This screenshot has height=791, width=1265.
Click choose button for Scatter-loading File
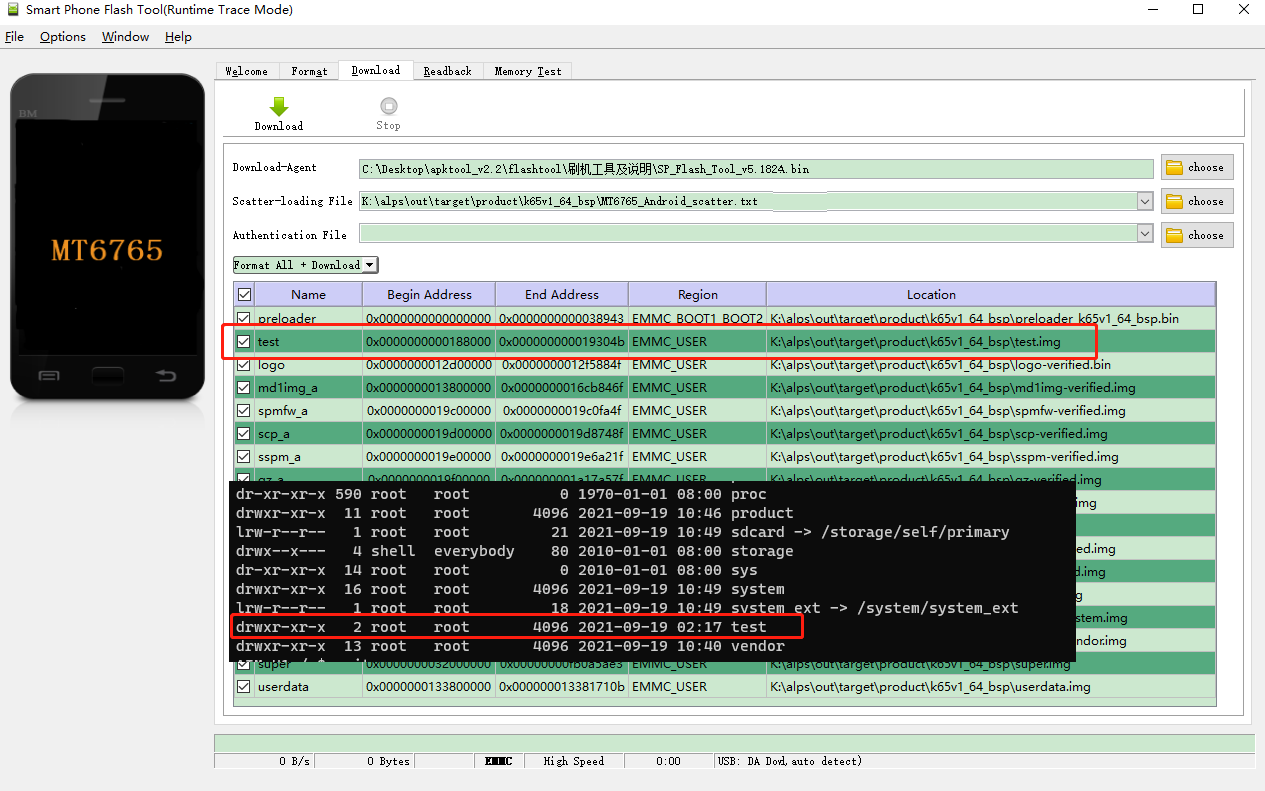click(x=1196, y=200)
